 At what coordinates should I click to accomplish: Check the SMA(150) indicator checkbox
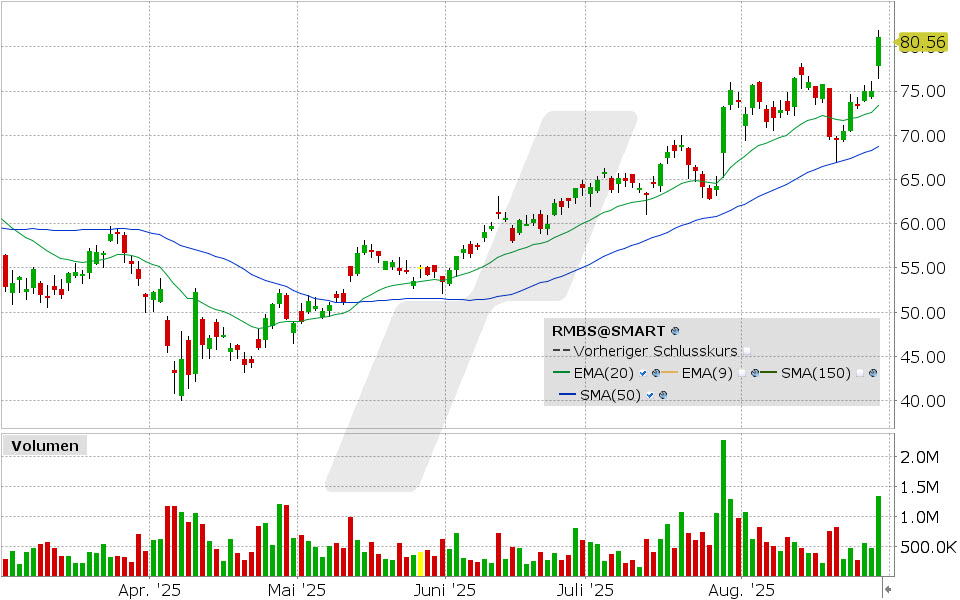point(860,373)
